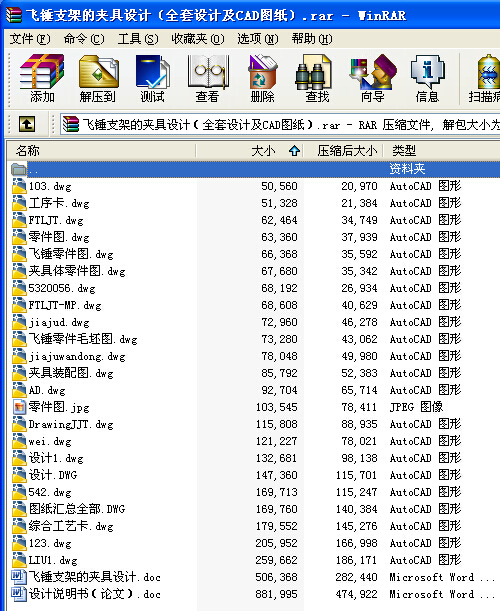
Task: Select file 飞锤零件图.dwg
Action: click(x=71, y=254)
